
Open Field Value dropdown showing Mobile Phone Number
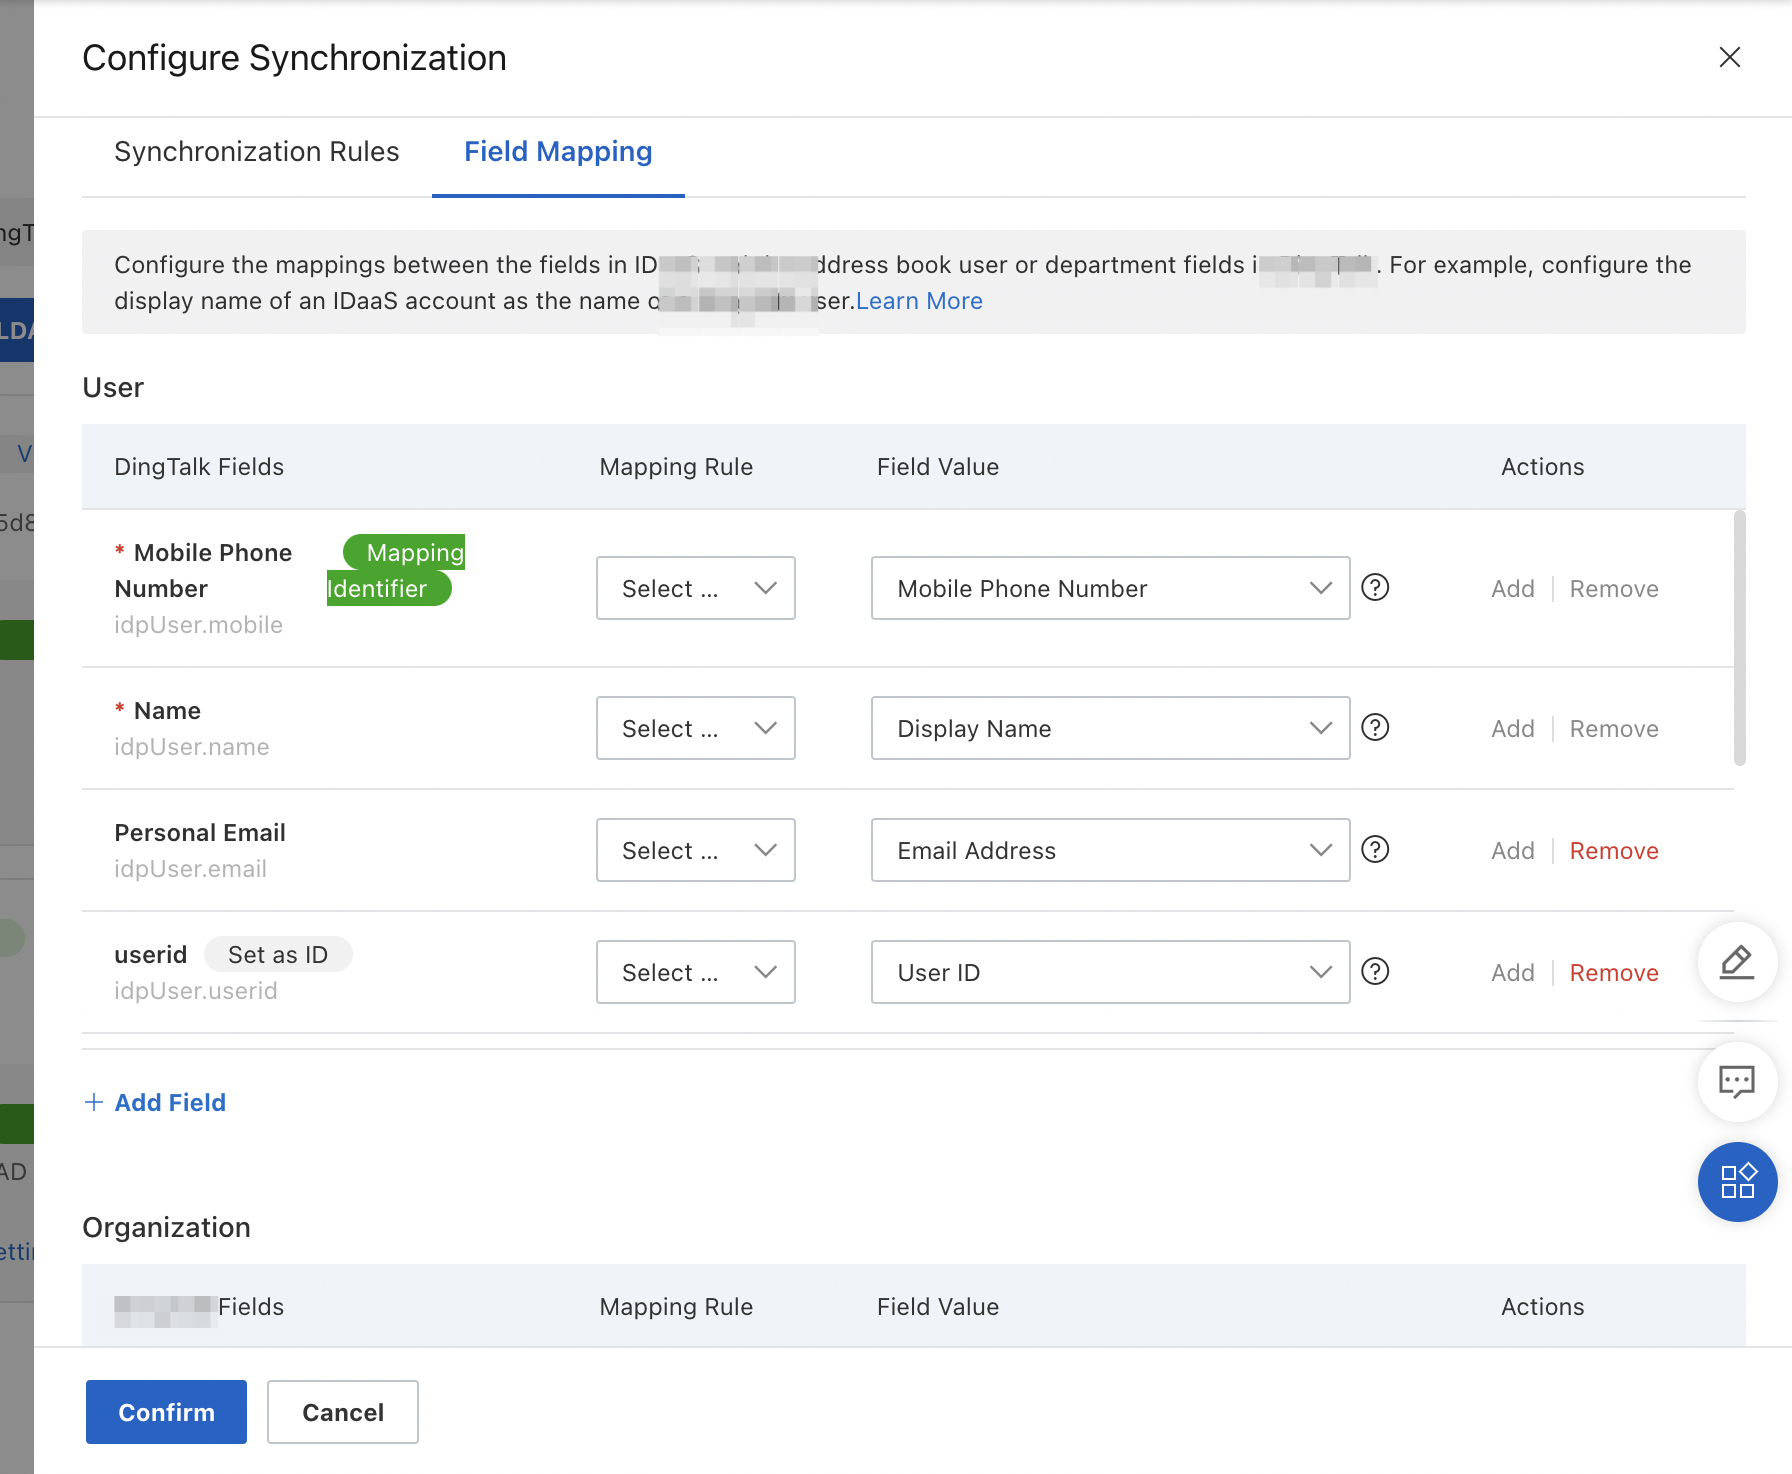click(x=1110, y=588)
